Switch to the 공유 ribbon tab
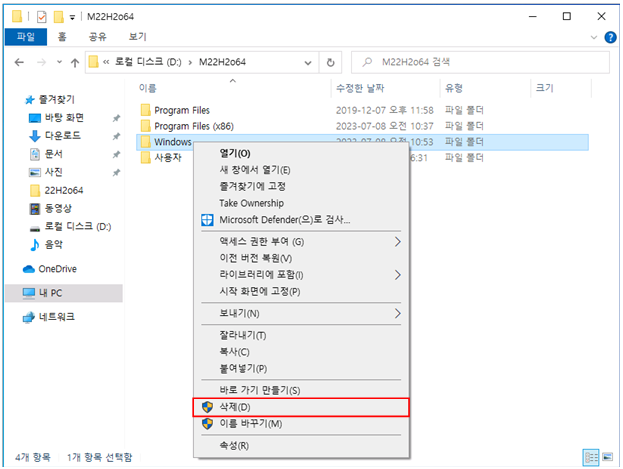The width and height of the screenshot is (623, 469). click(x=98, y=37)
